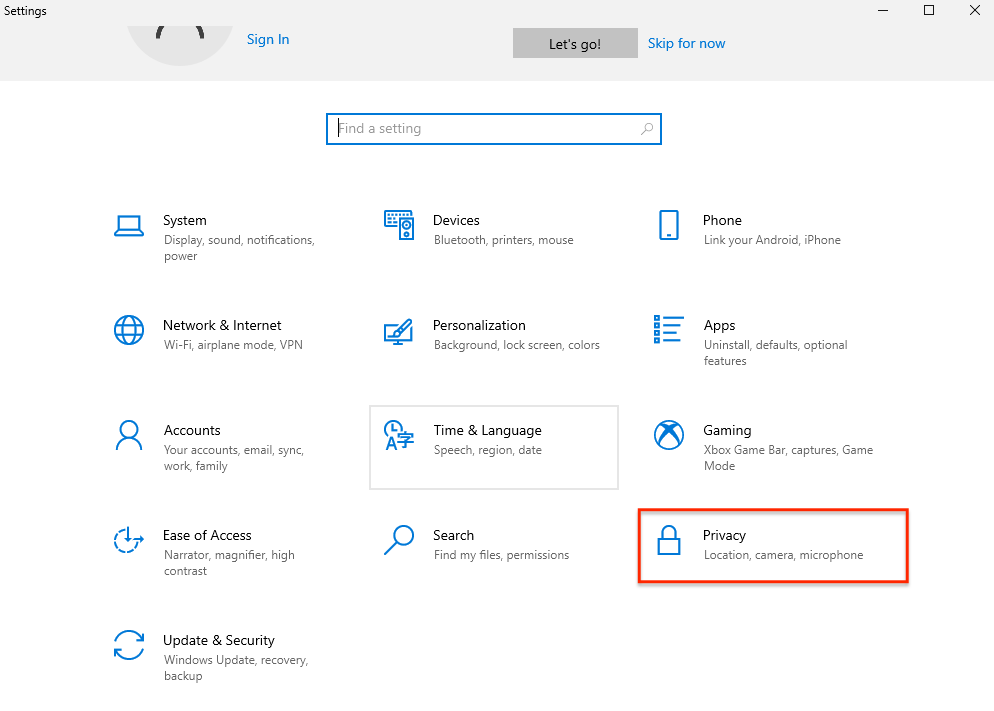Image resolution: width=994 pixels, height=711 pixels.
Task: Choose Skip for now link
Action: 687,43
